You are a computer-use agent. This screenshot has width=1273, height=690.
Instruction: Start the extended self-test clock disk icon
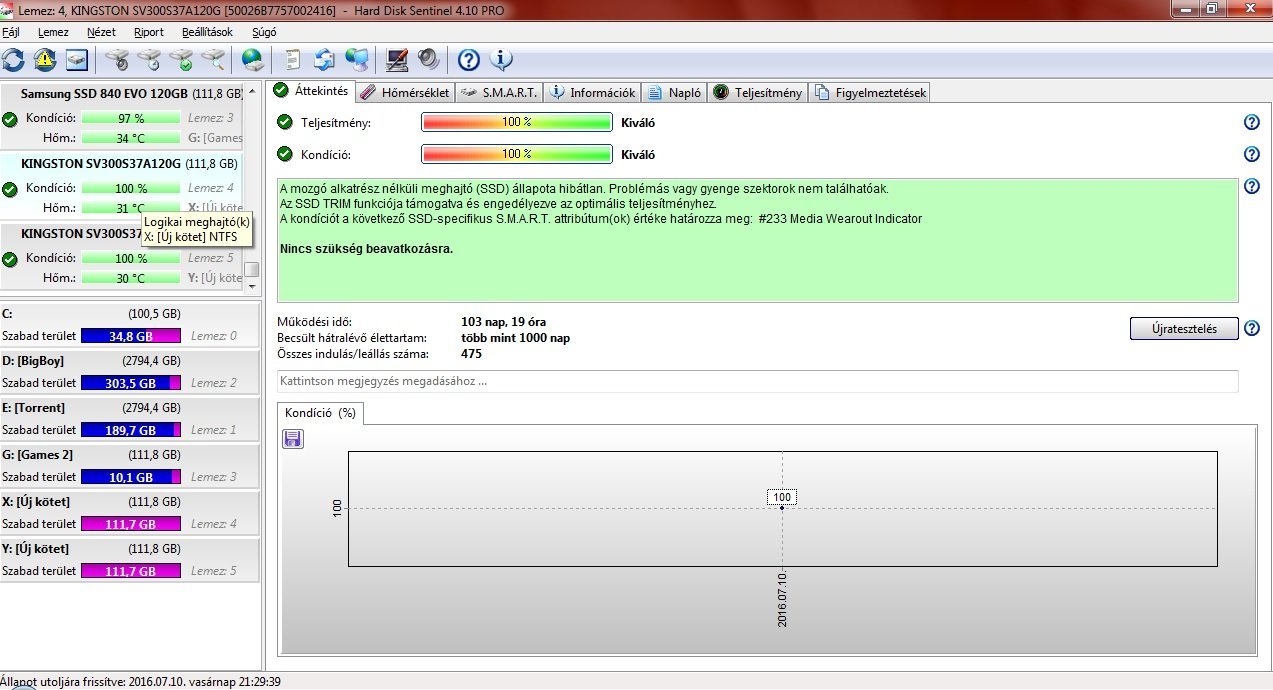pyautogui.click(x=149, y=60)
